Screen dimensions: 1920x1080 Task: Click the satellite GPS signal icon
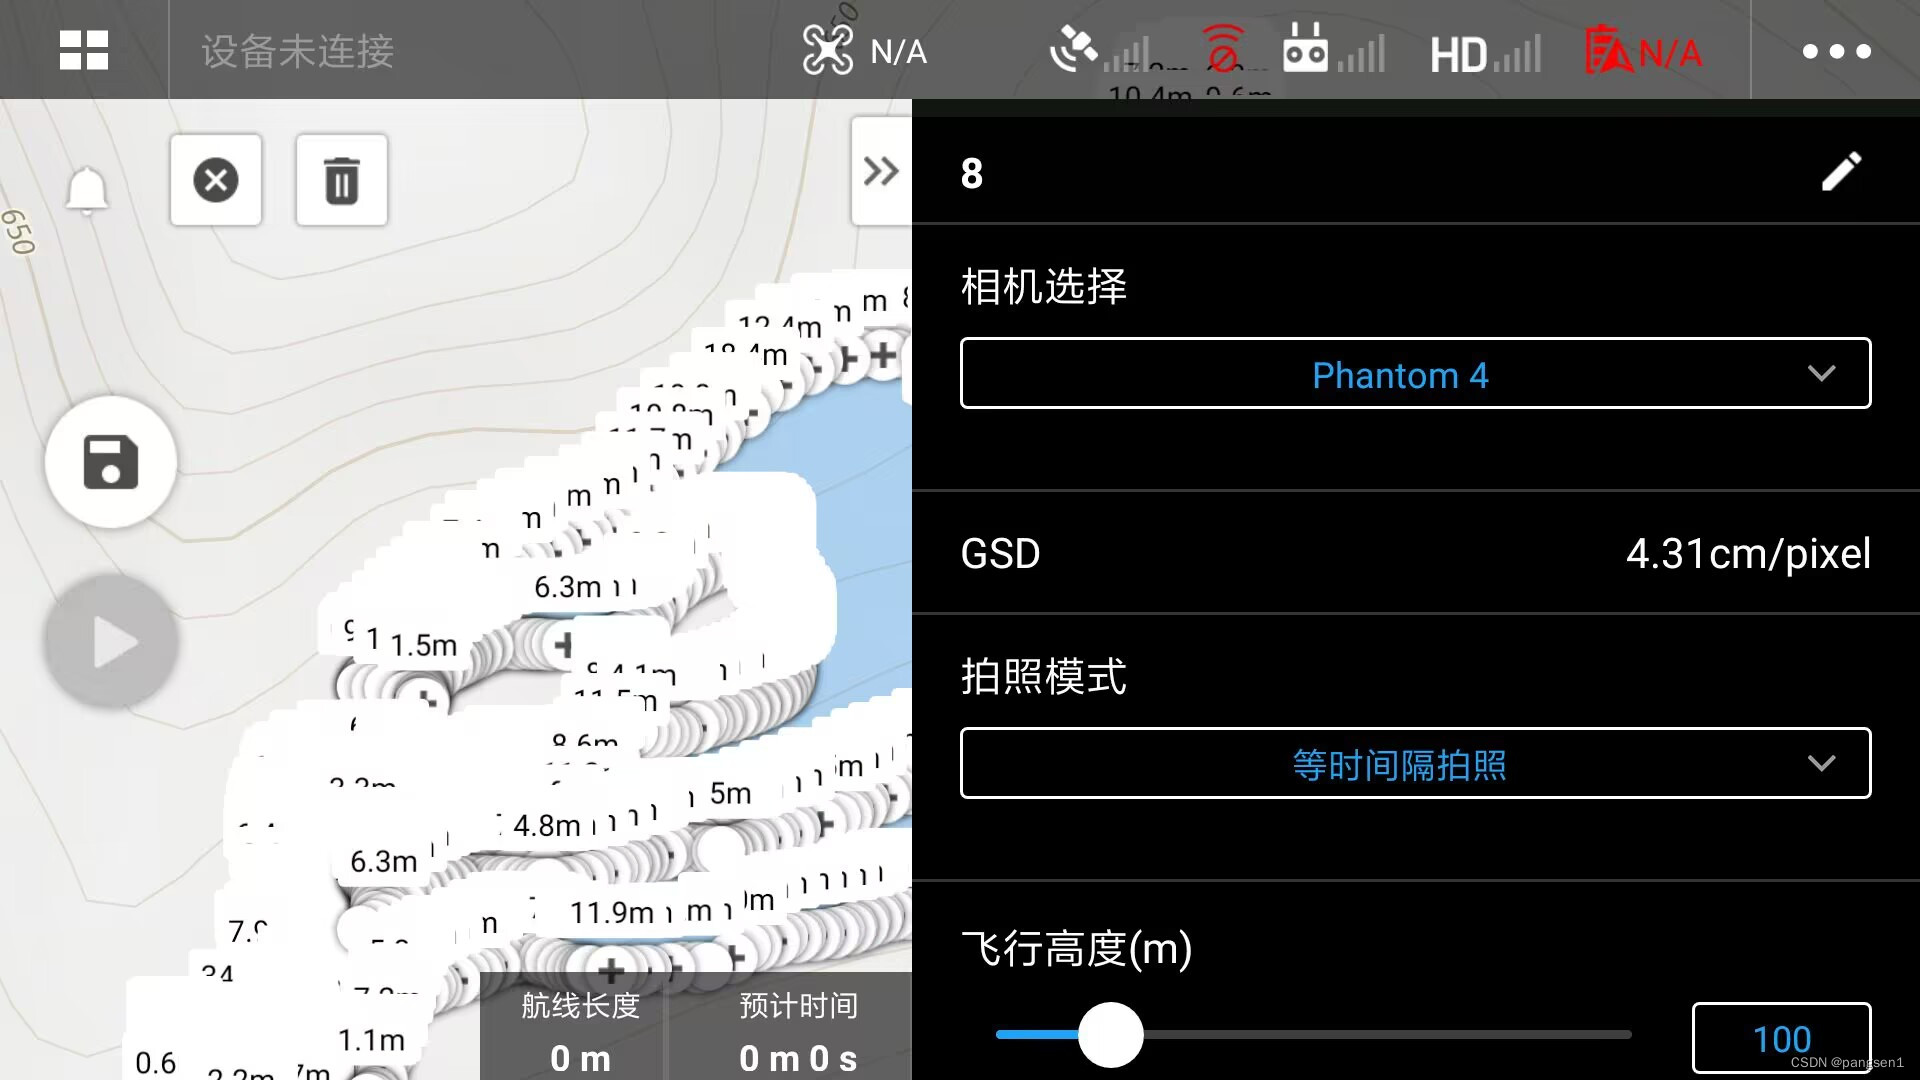click(1075, 48)
